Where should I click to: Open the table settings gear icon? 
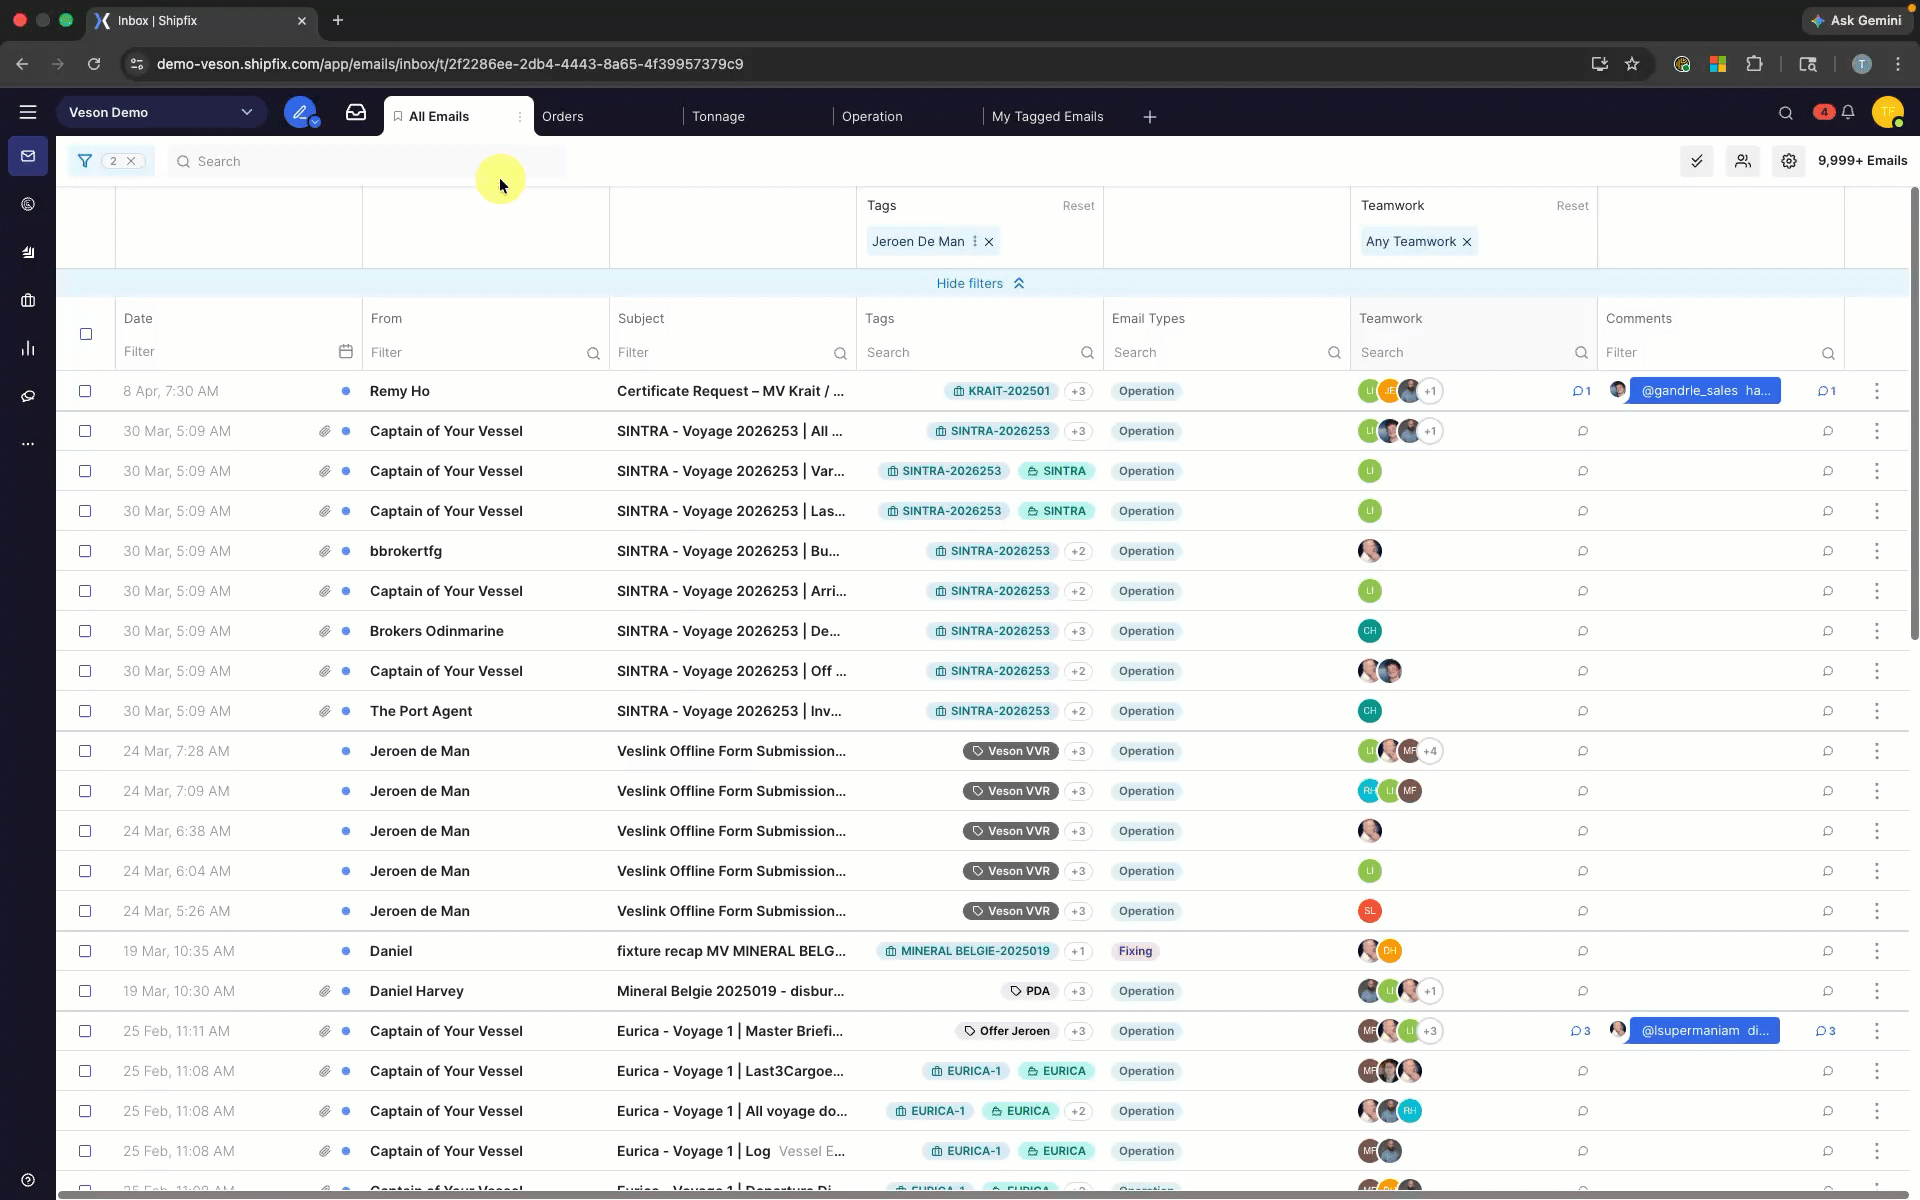(x=1789, y=161)
